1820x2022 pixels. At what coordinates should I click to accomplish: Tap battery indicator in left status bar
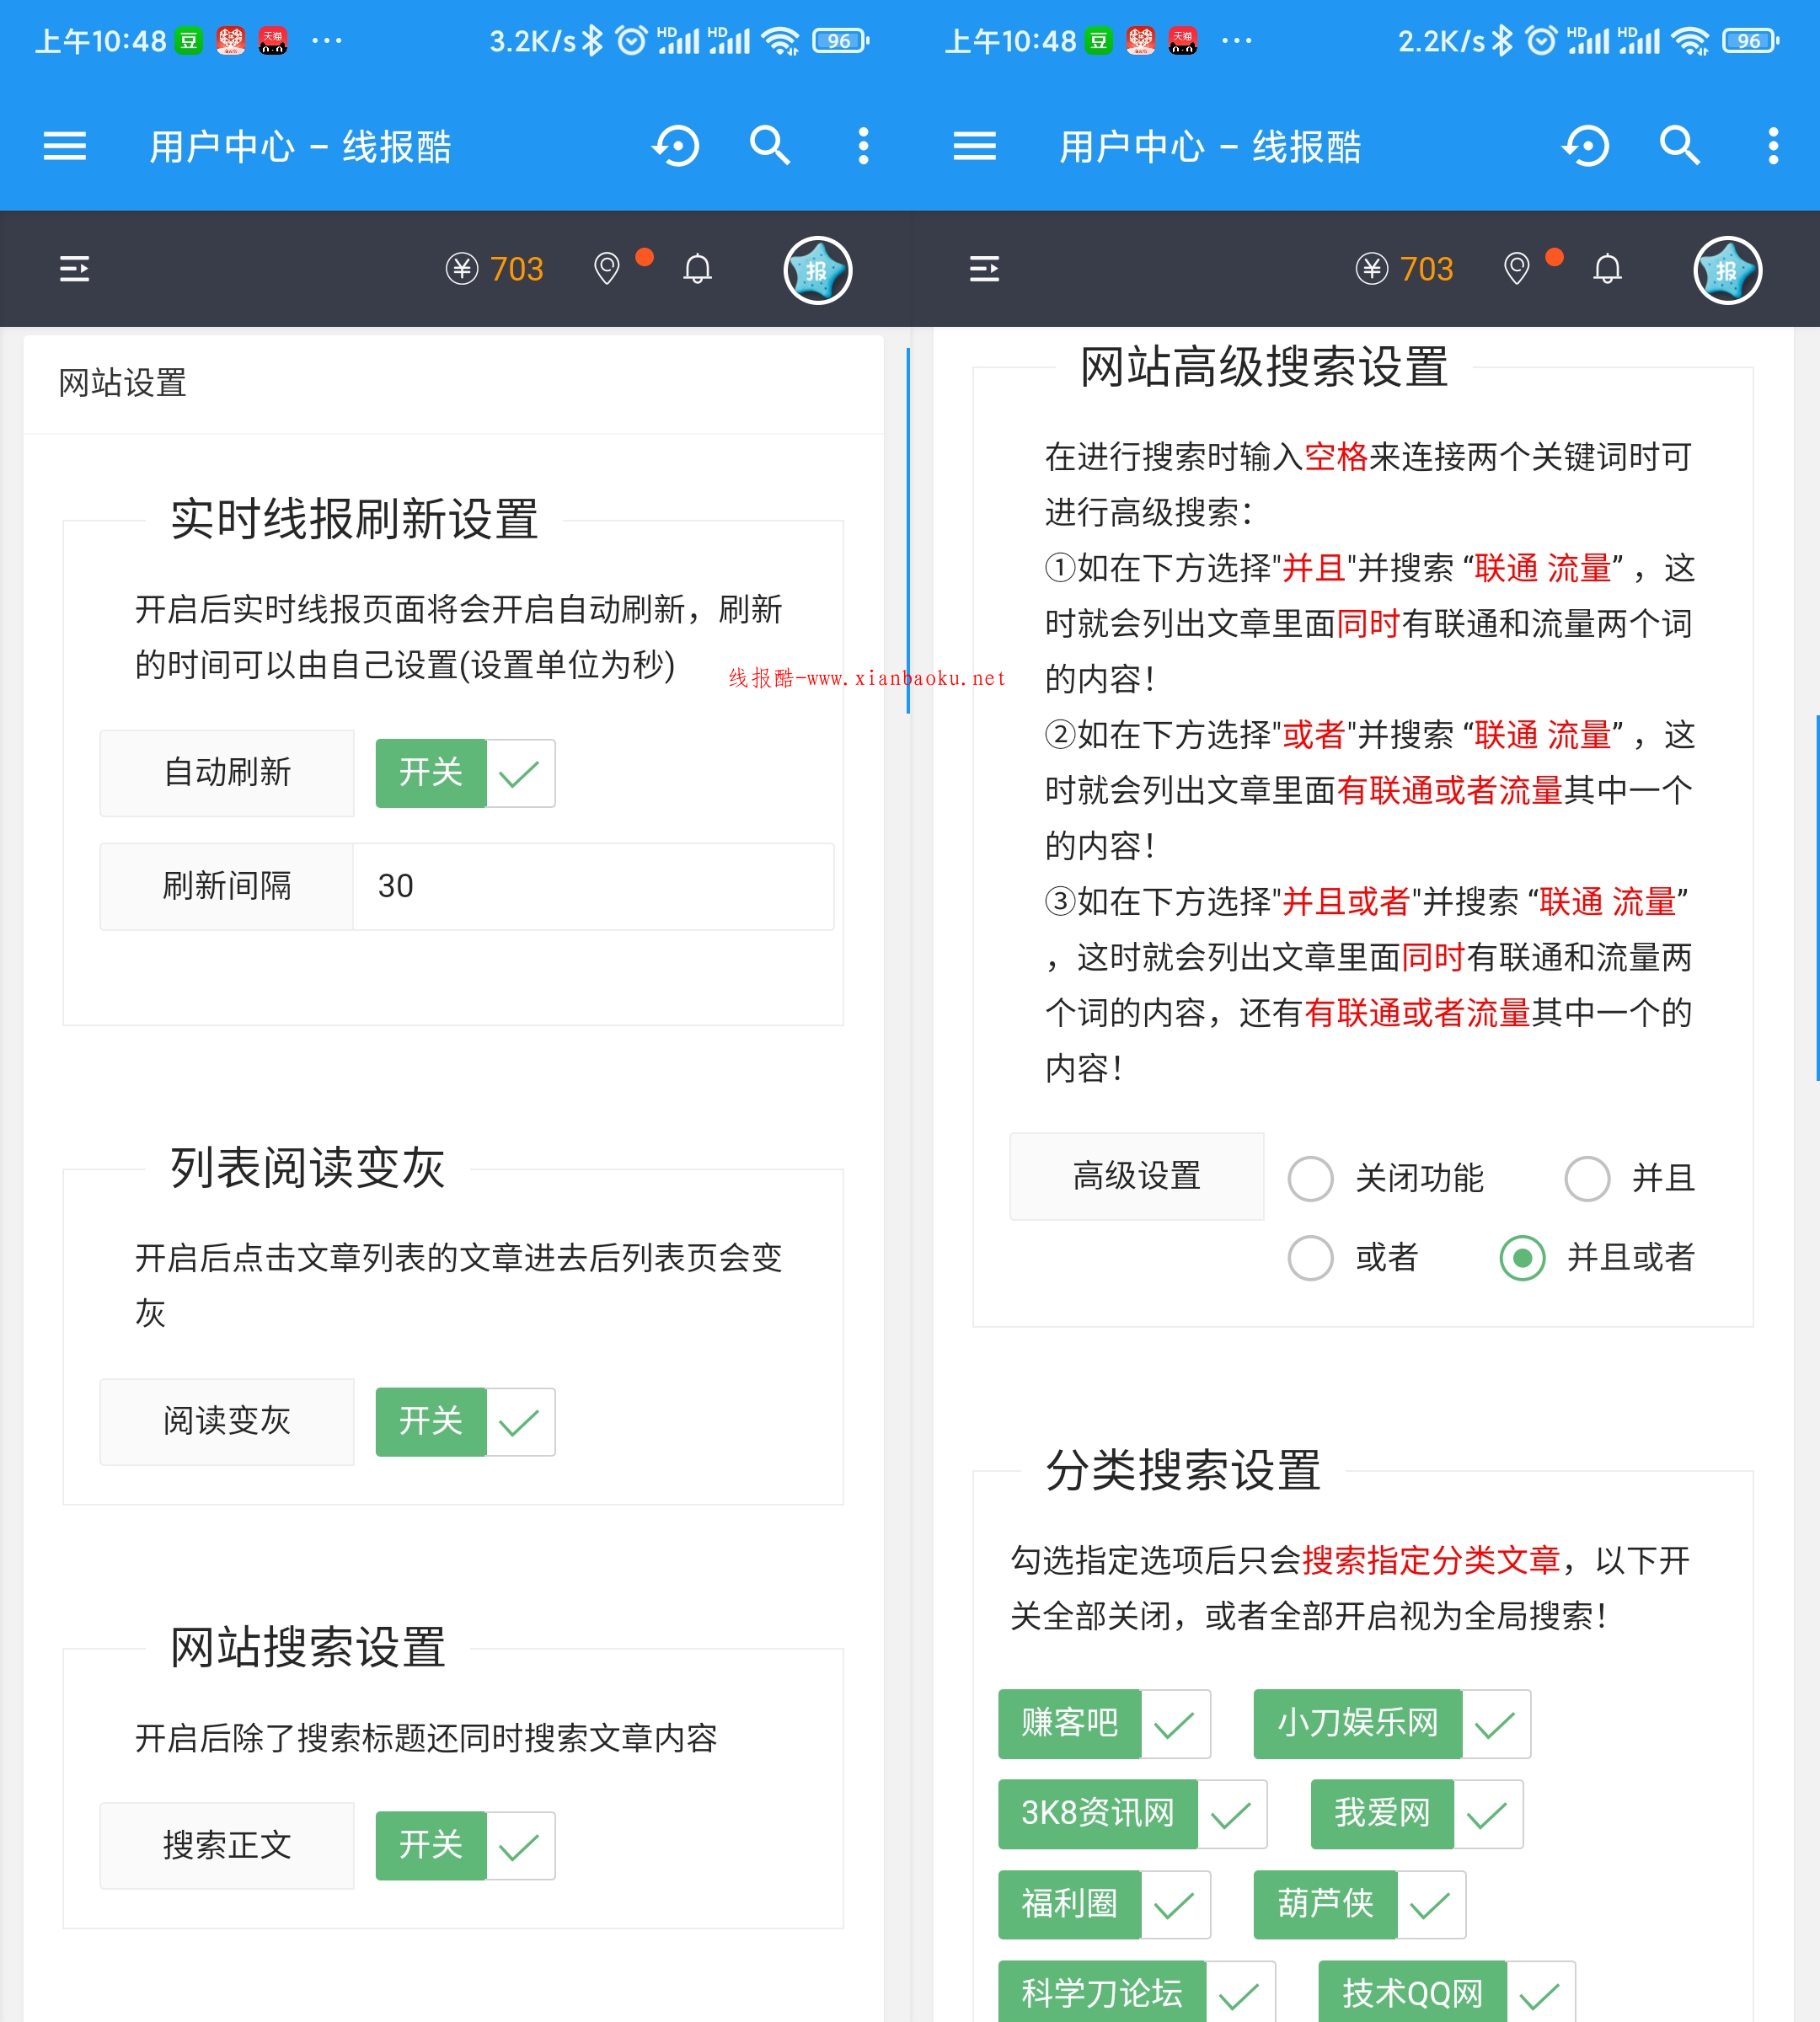coord(841,41)
